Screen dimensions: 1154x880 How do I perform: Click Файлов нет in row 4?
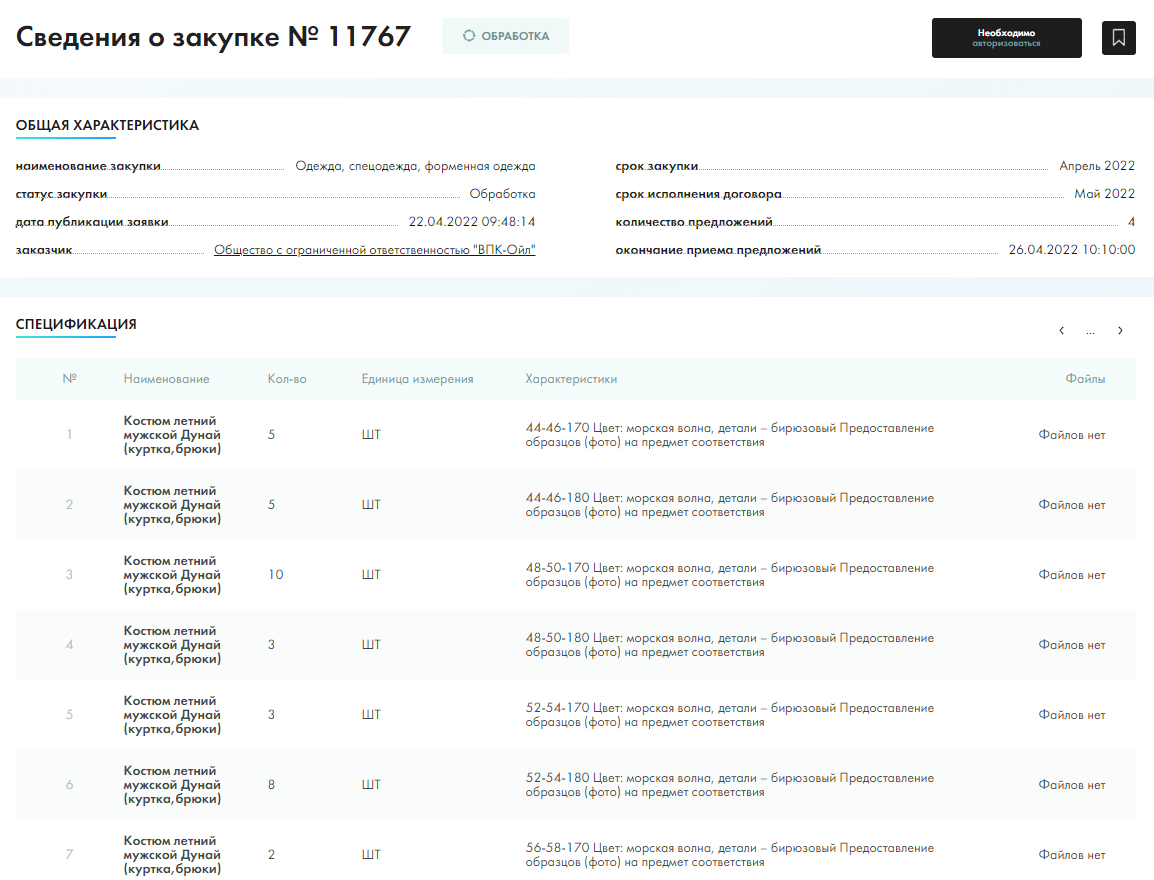[1072, 645]
